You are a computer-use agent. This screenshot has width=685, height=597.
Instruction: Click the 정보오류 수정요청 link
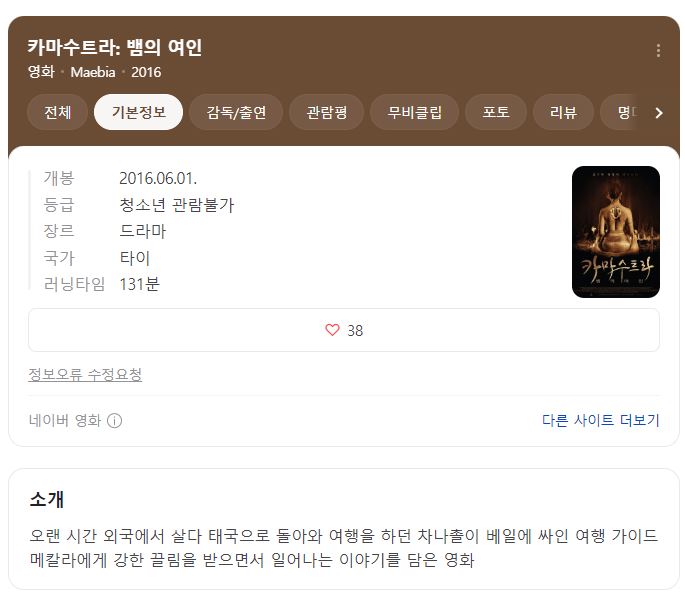[85, 374]
